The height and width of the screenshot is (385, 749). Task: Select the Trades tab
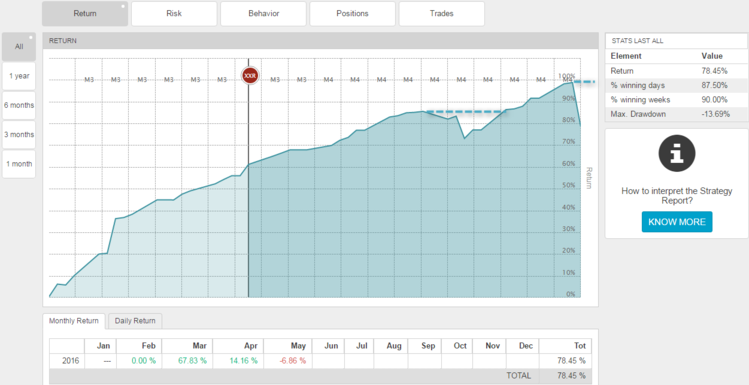[441, 13]
